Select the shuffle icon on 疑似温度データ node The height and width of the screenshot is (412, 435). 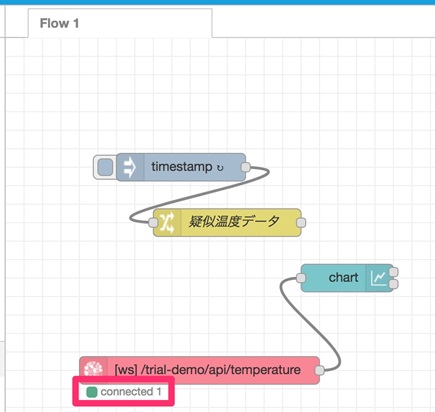click(167, 222)
